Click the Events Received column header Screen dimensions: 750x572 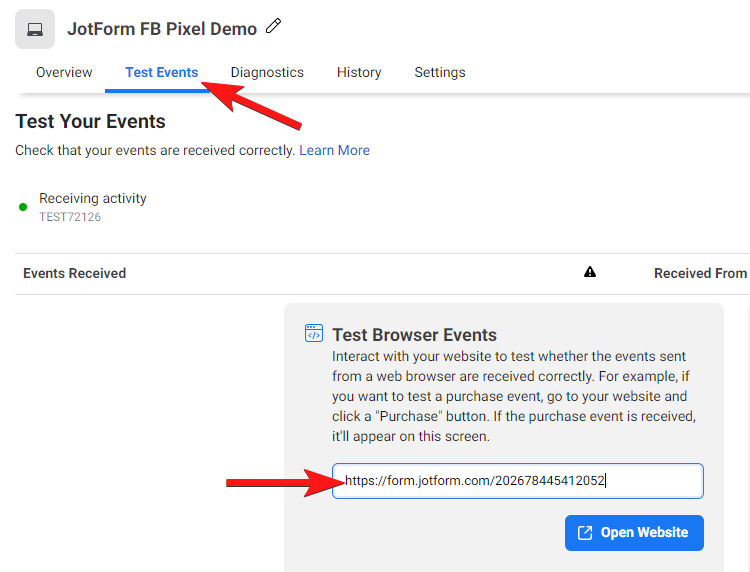click(75, 273)
